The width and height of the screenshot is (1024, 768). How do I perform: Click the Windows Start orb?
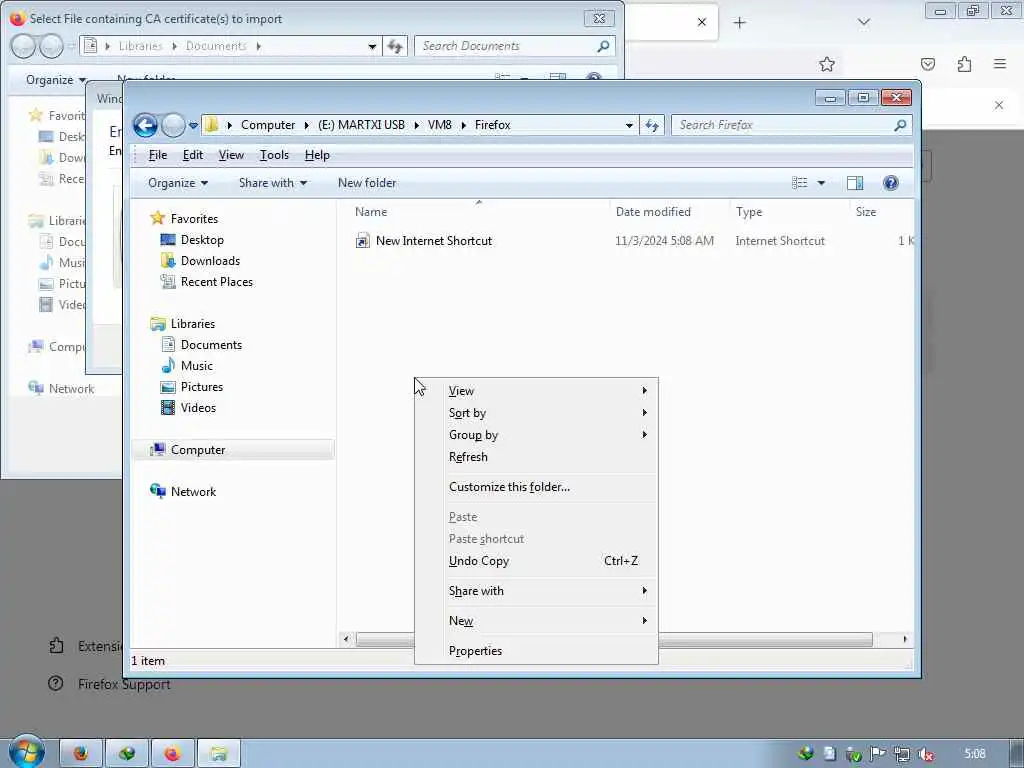tap(26, 751)
